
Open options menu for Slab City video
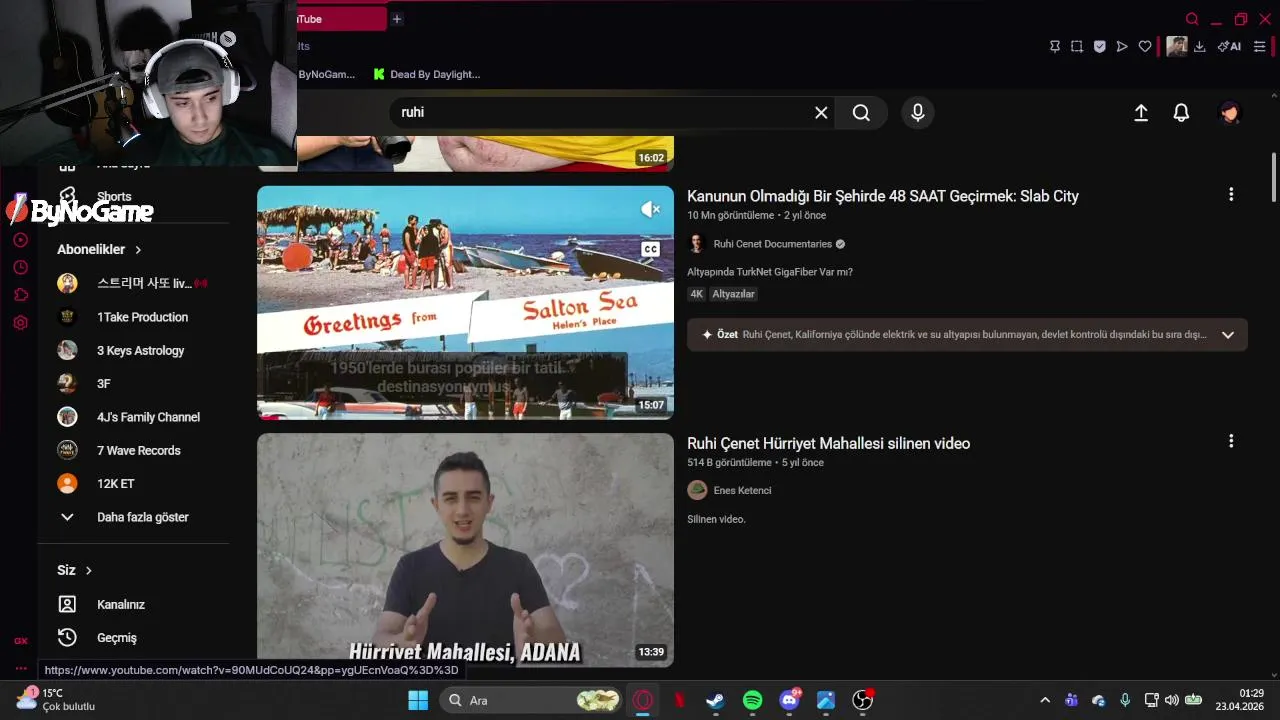coord(1231,194)
